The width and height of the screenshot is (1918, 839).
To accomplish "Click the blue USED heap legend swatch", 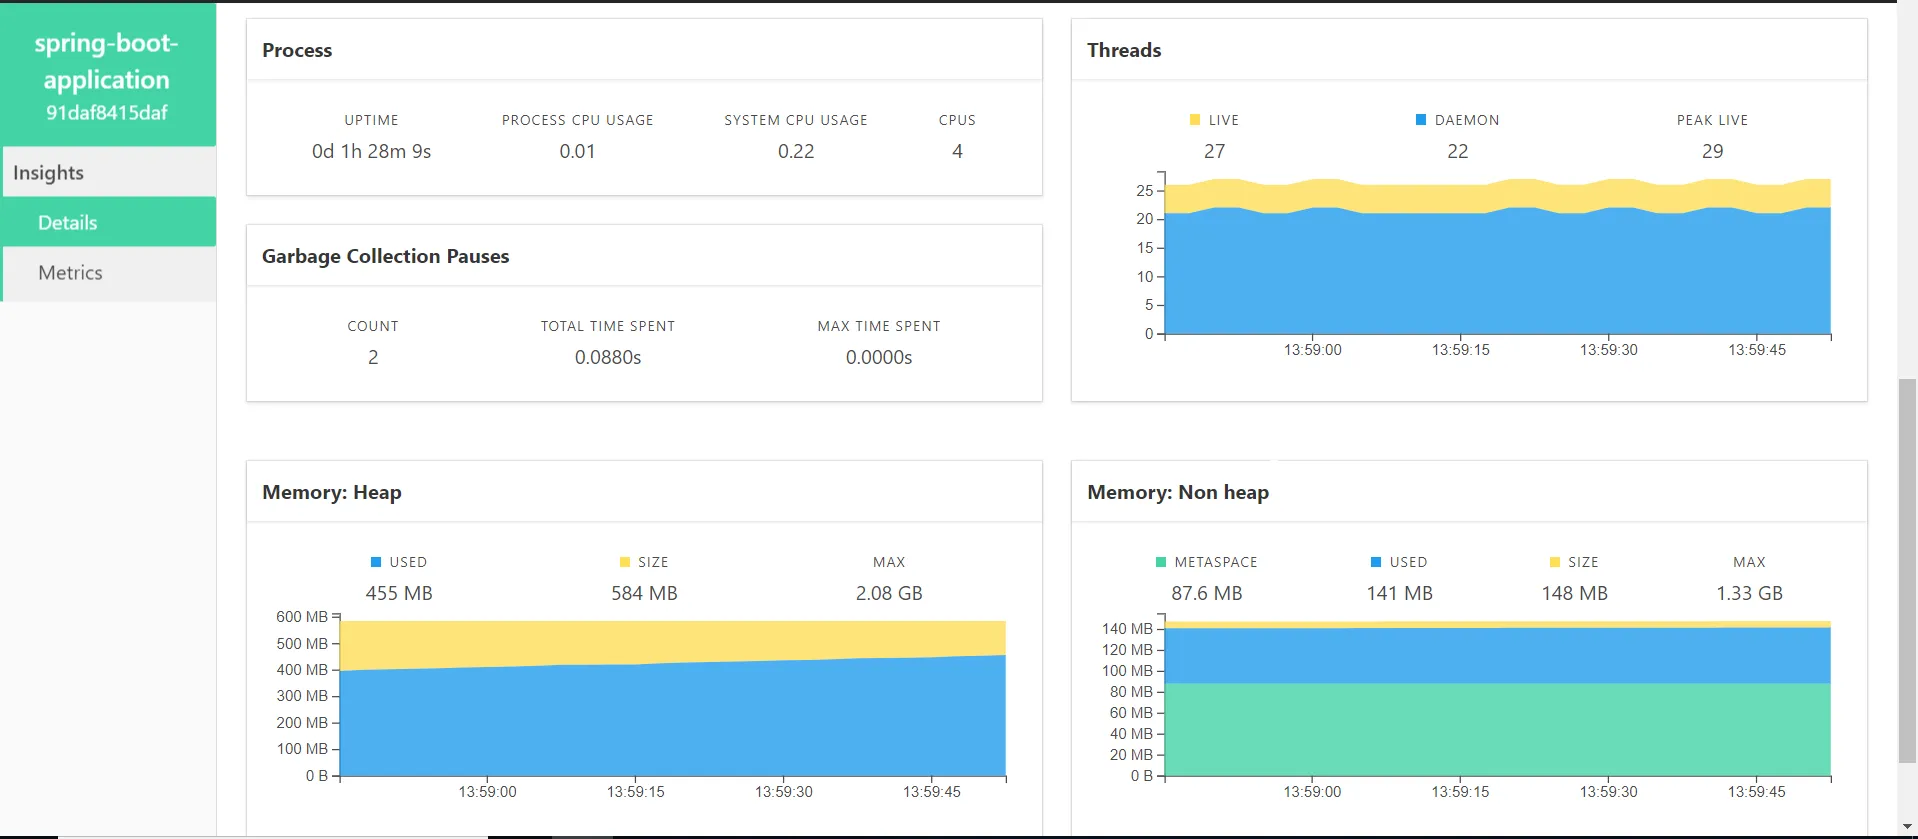I will pyautogui.click(x=376, y=562).
